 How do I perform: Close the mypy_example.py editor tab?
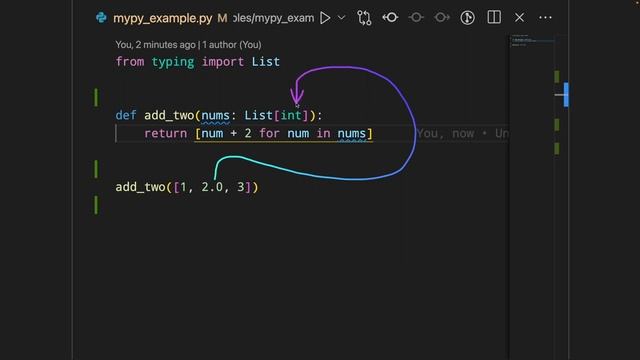pos(519,18)
